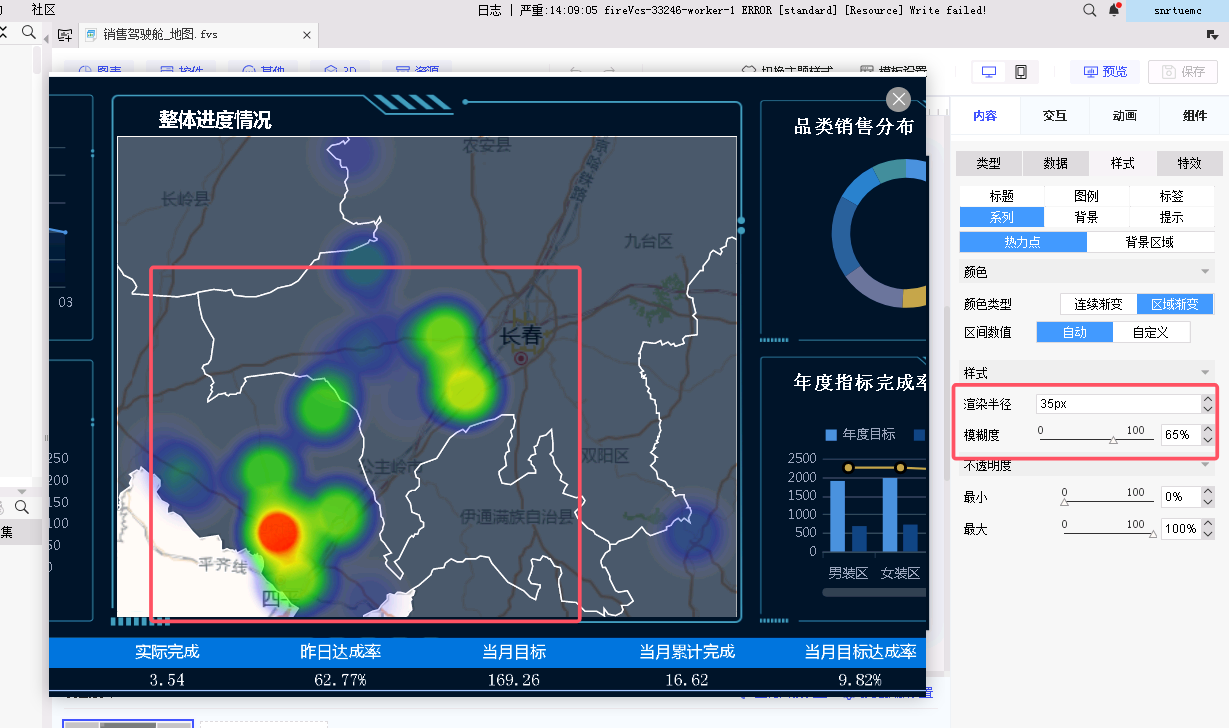This screenshot has width=1229, height=728.
Task: Decrease 最小 opacity with the down arrow
Action: (1209, 502)
